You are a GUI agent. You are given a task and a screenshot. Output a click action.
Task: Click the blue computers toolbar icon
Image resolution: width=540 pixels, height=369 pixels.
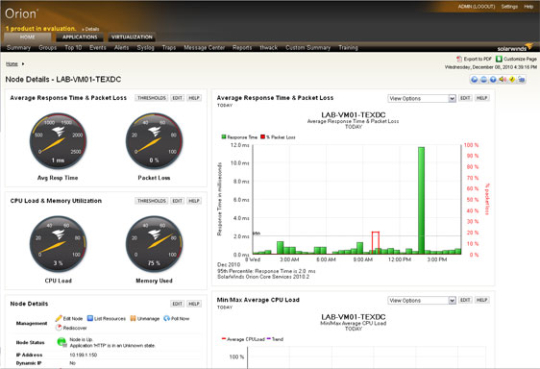tap(521, 80)
